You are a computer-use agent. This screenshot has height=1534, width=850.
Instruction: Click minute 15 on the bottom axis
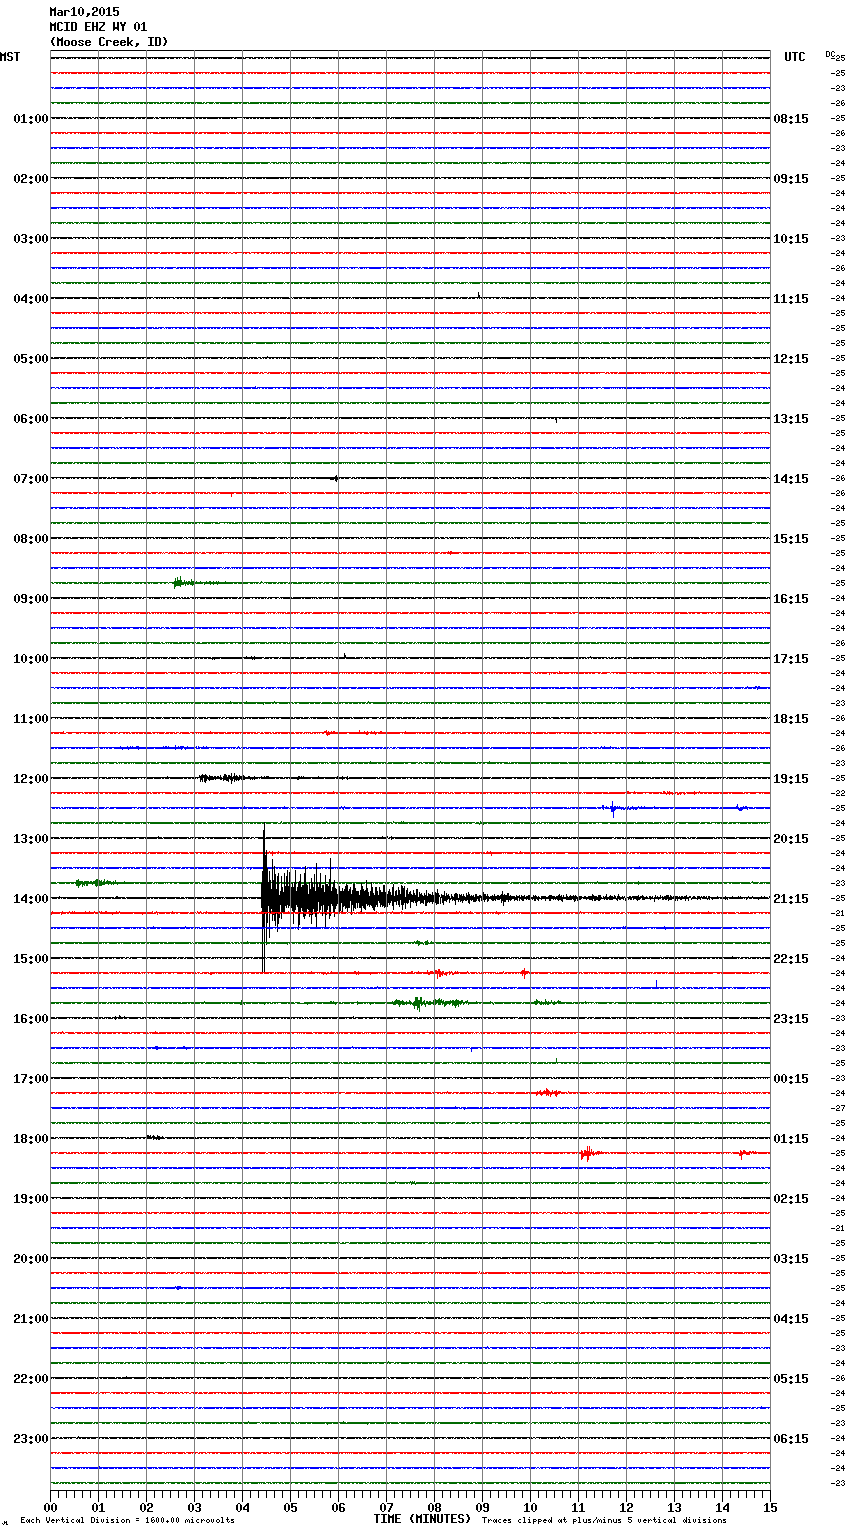tap(770, 1507)
